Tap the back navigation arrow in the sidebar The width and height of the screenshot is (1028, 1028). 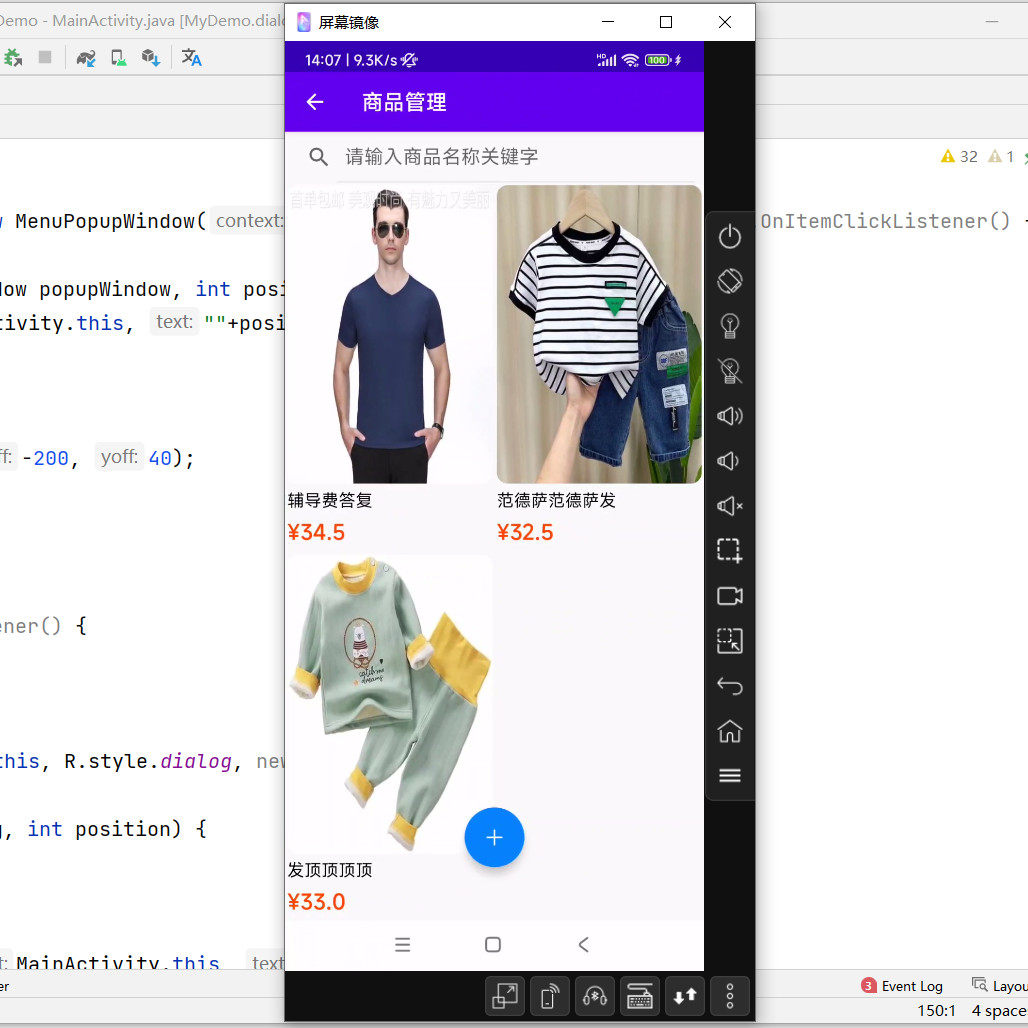coord(730,686)
